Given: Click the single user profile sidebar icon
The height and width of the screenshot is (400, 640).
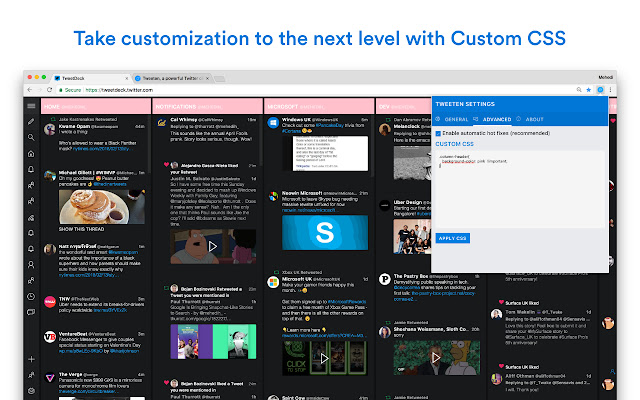Looking at the screenshot, I should click(31, 264).
